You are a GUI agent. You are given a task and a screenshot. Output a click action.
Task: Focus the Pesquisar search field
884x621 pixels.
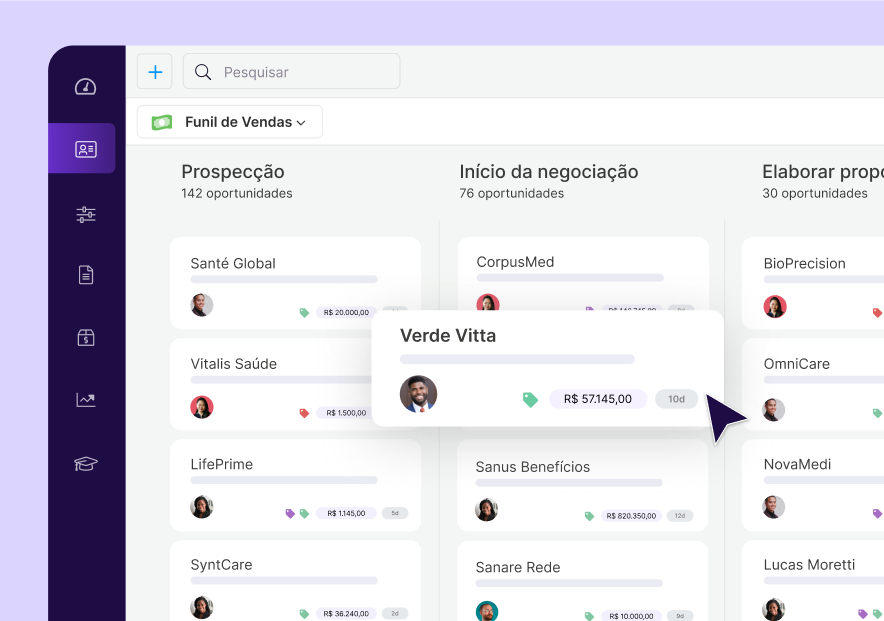pyautogui.click(x=291, y=72)
